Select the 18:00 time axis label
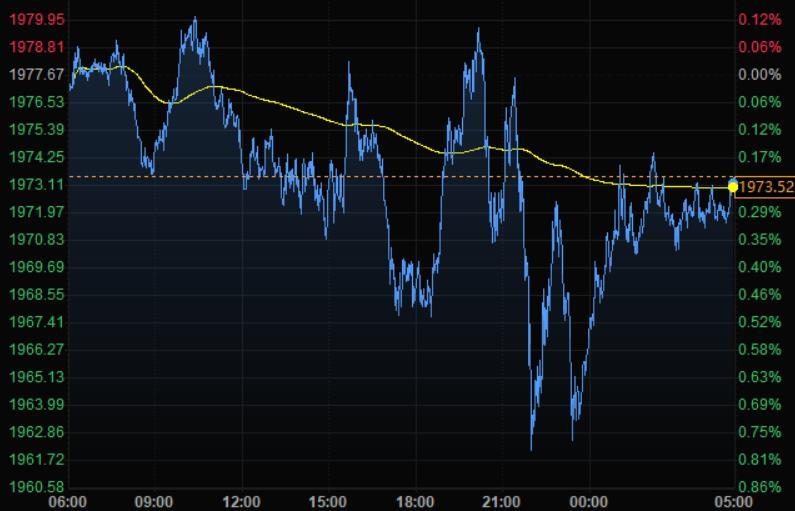This screenshot has height=511, width=795. pos(414,501)
